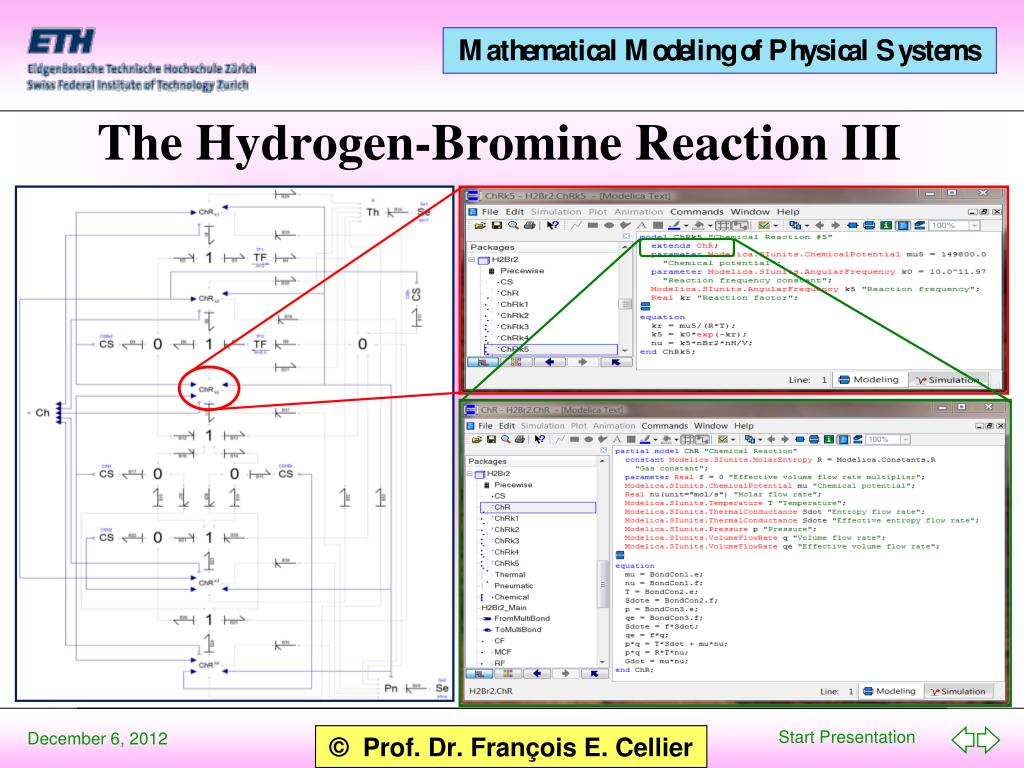Collapse the H2Br2 package in ChR window tree
Viewport: 1024px width, 768px height.
(x=472, y=473)
